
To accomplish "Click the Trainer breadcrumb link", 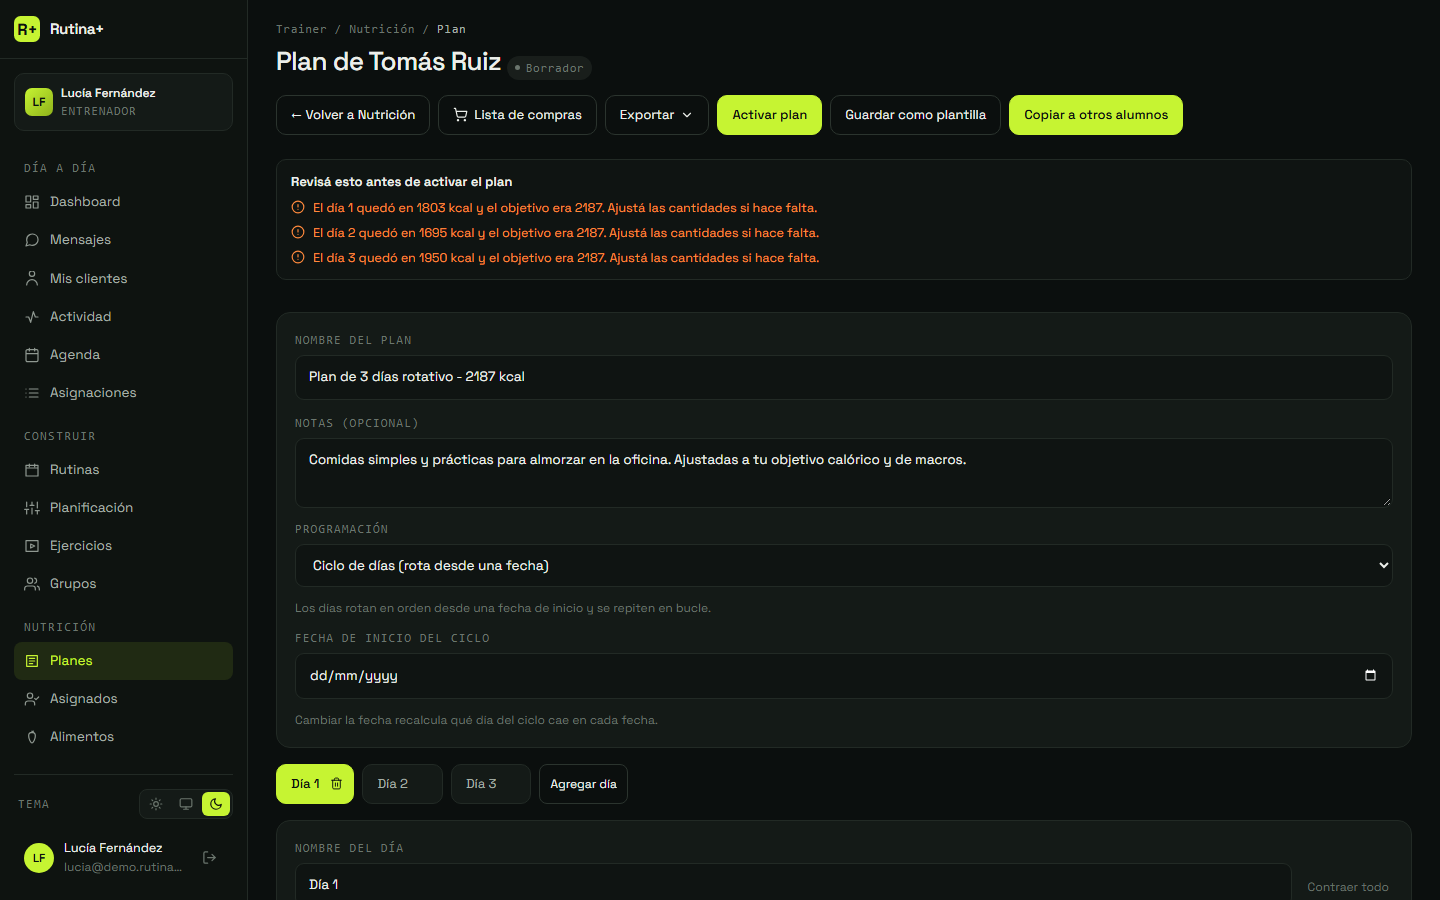I will 301,29.
